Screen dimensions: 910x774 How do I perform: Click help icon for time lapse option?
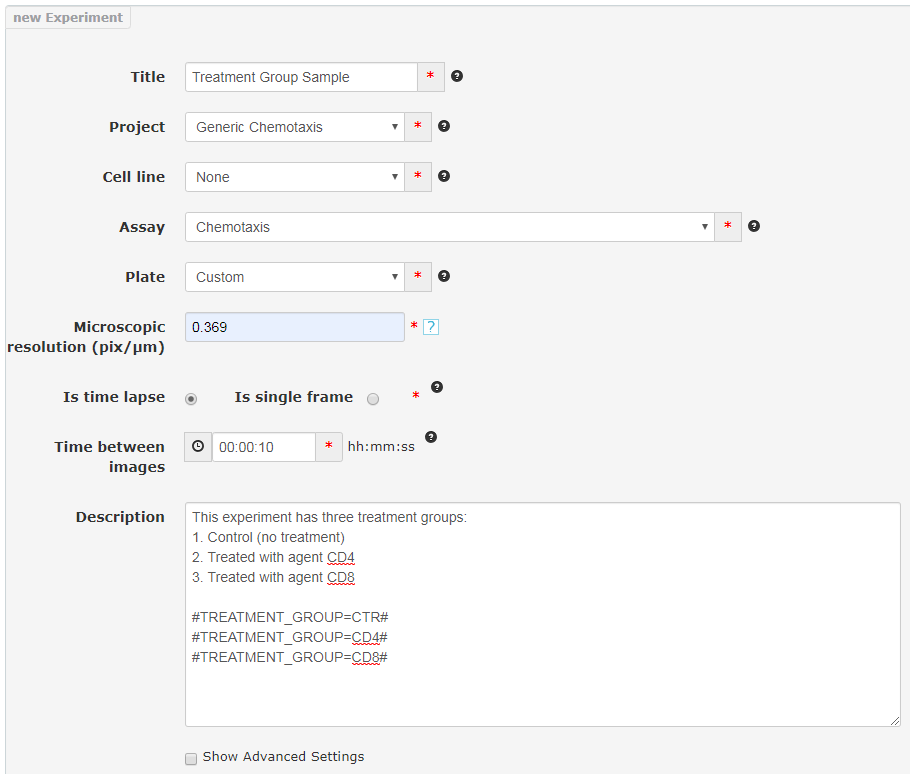pos(437,387)
